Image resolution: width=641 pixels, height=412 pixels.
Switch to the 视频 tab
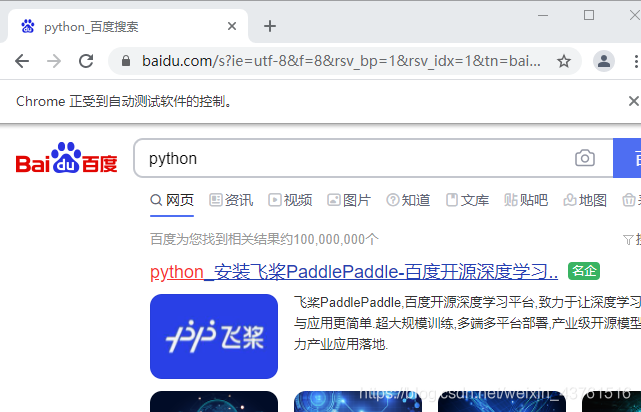pos(290,200)
